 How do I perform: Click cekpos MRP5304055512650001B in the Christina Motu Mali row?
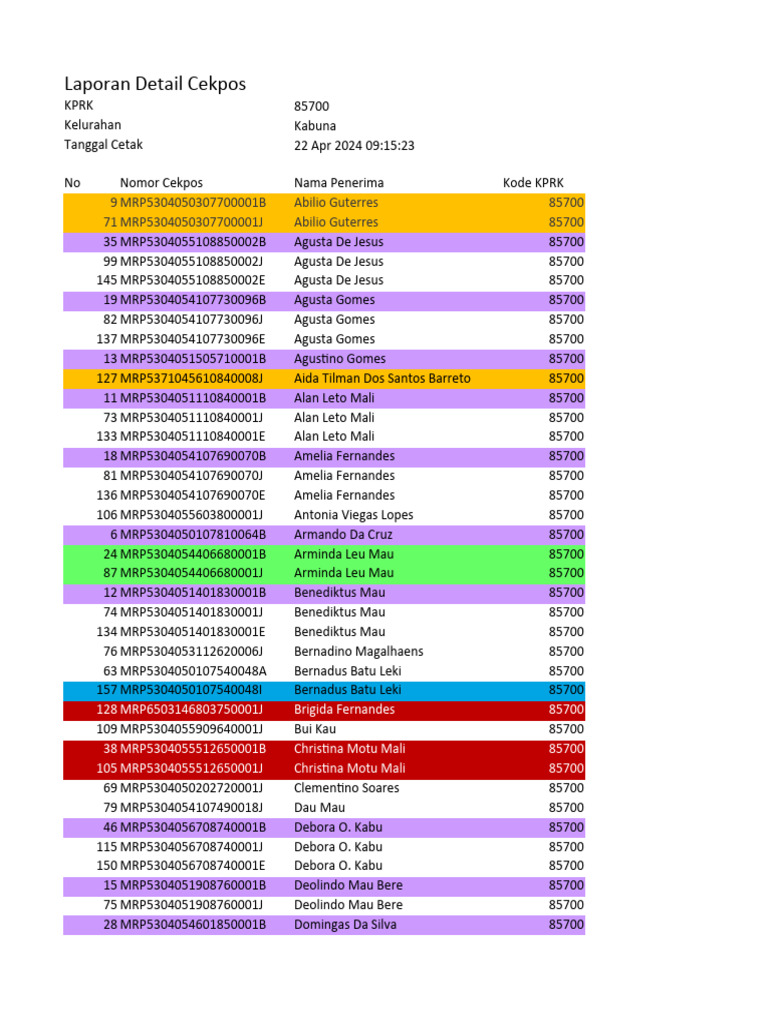[x=193, y=748]
